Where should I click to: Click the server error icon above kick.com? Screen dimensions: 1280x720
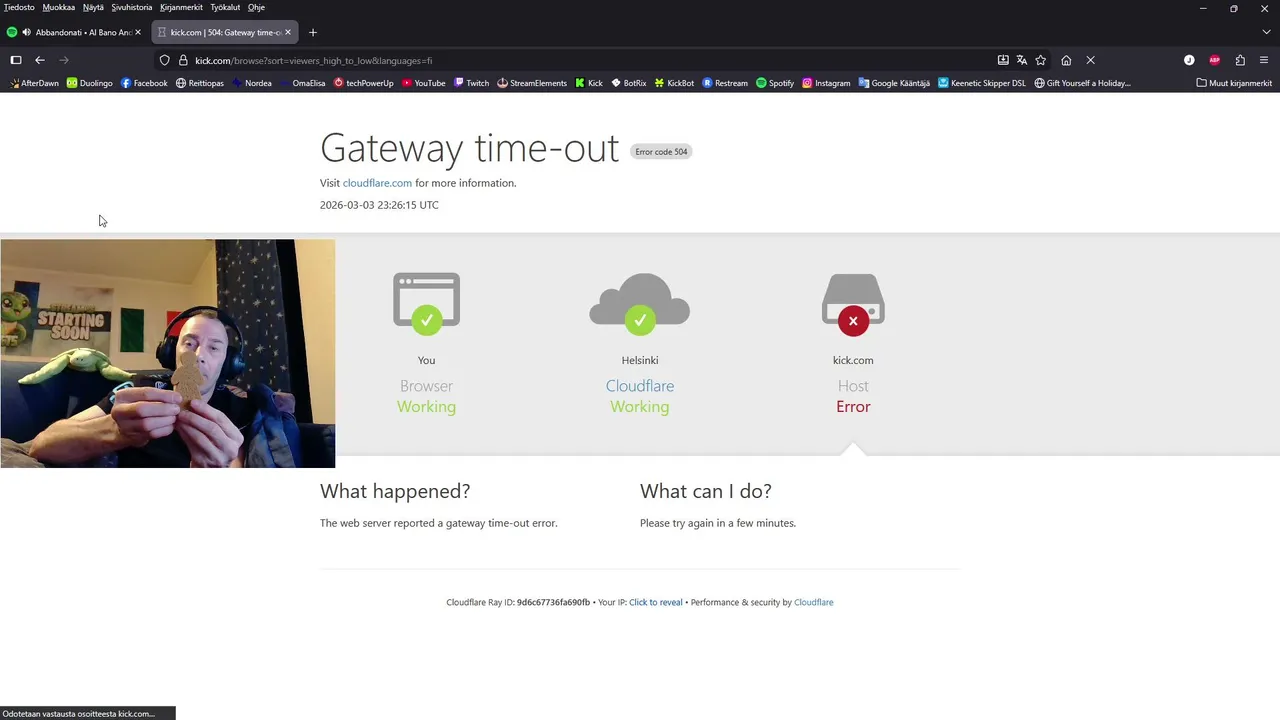pos(853,303)
